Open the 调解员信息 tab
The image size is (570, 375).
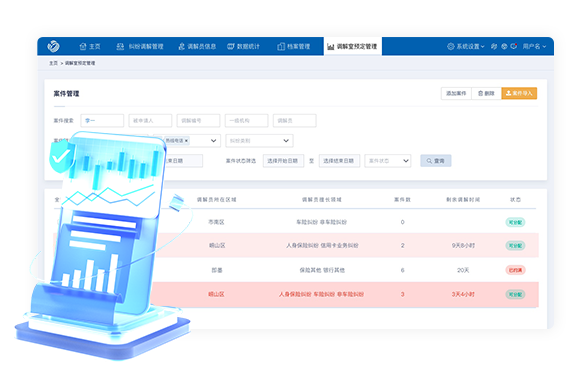[197, 46]
